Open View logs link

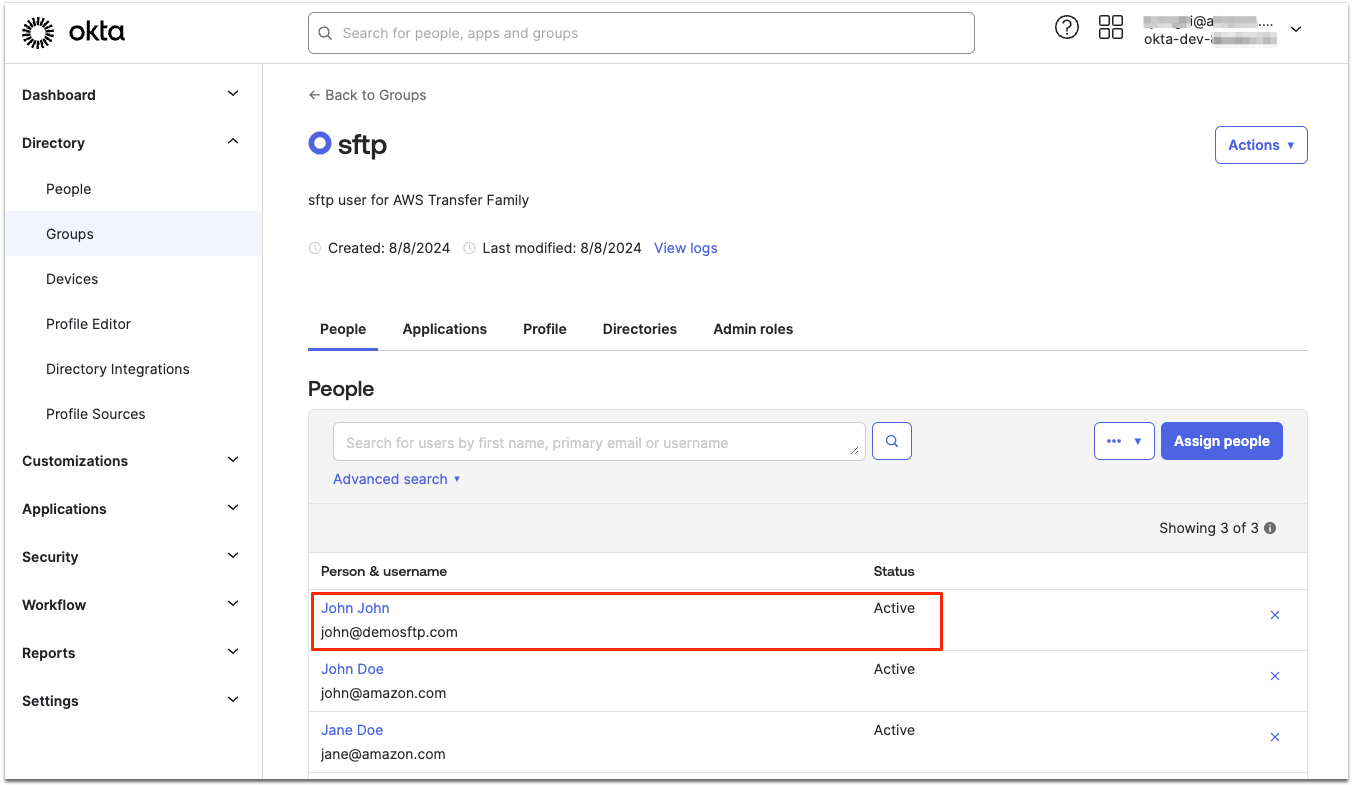coord(685,247)
